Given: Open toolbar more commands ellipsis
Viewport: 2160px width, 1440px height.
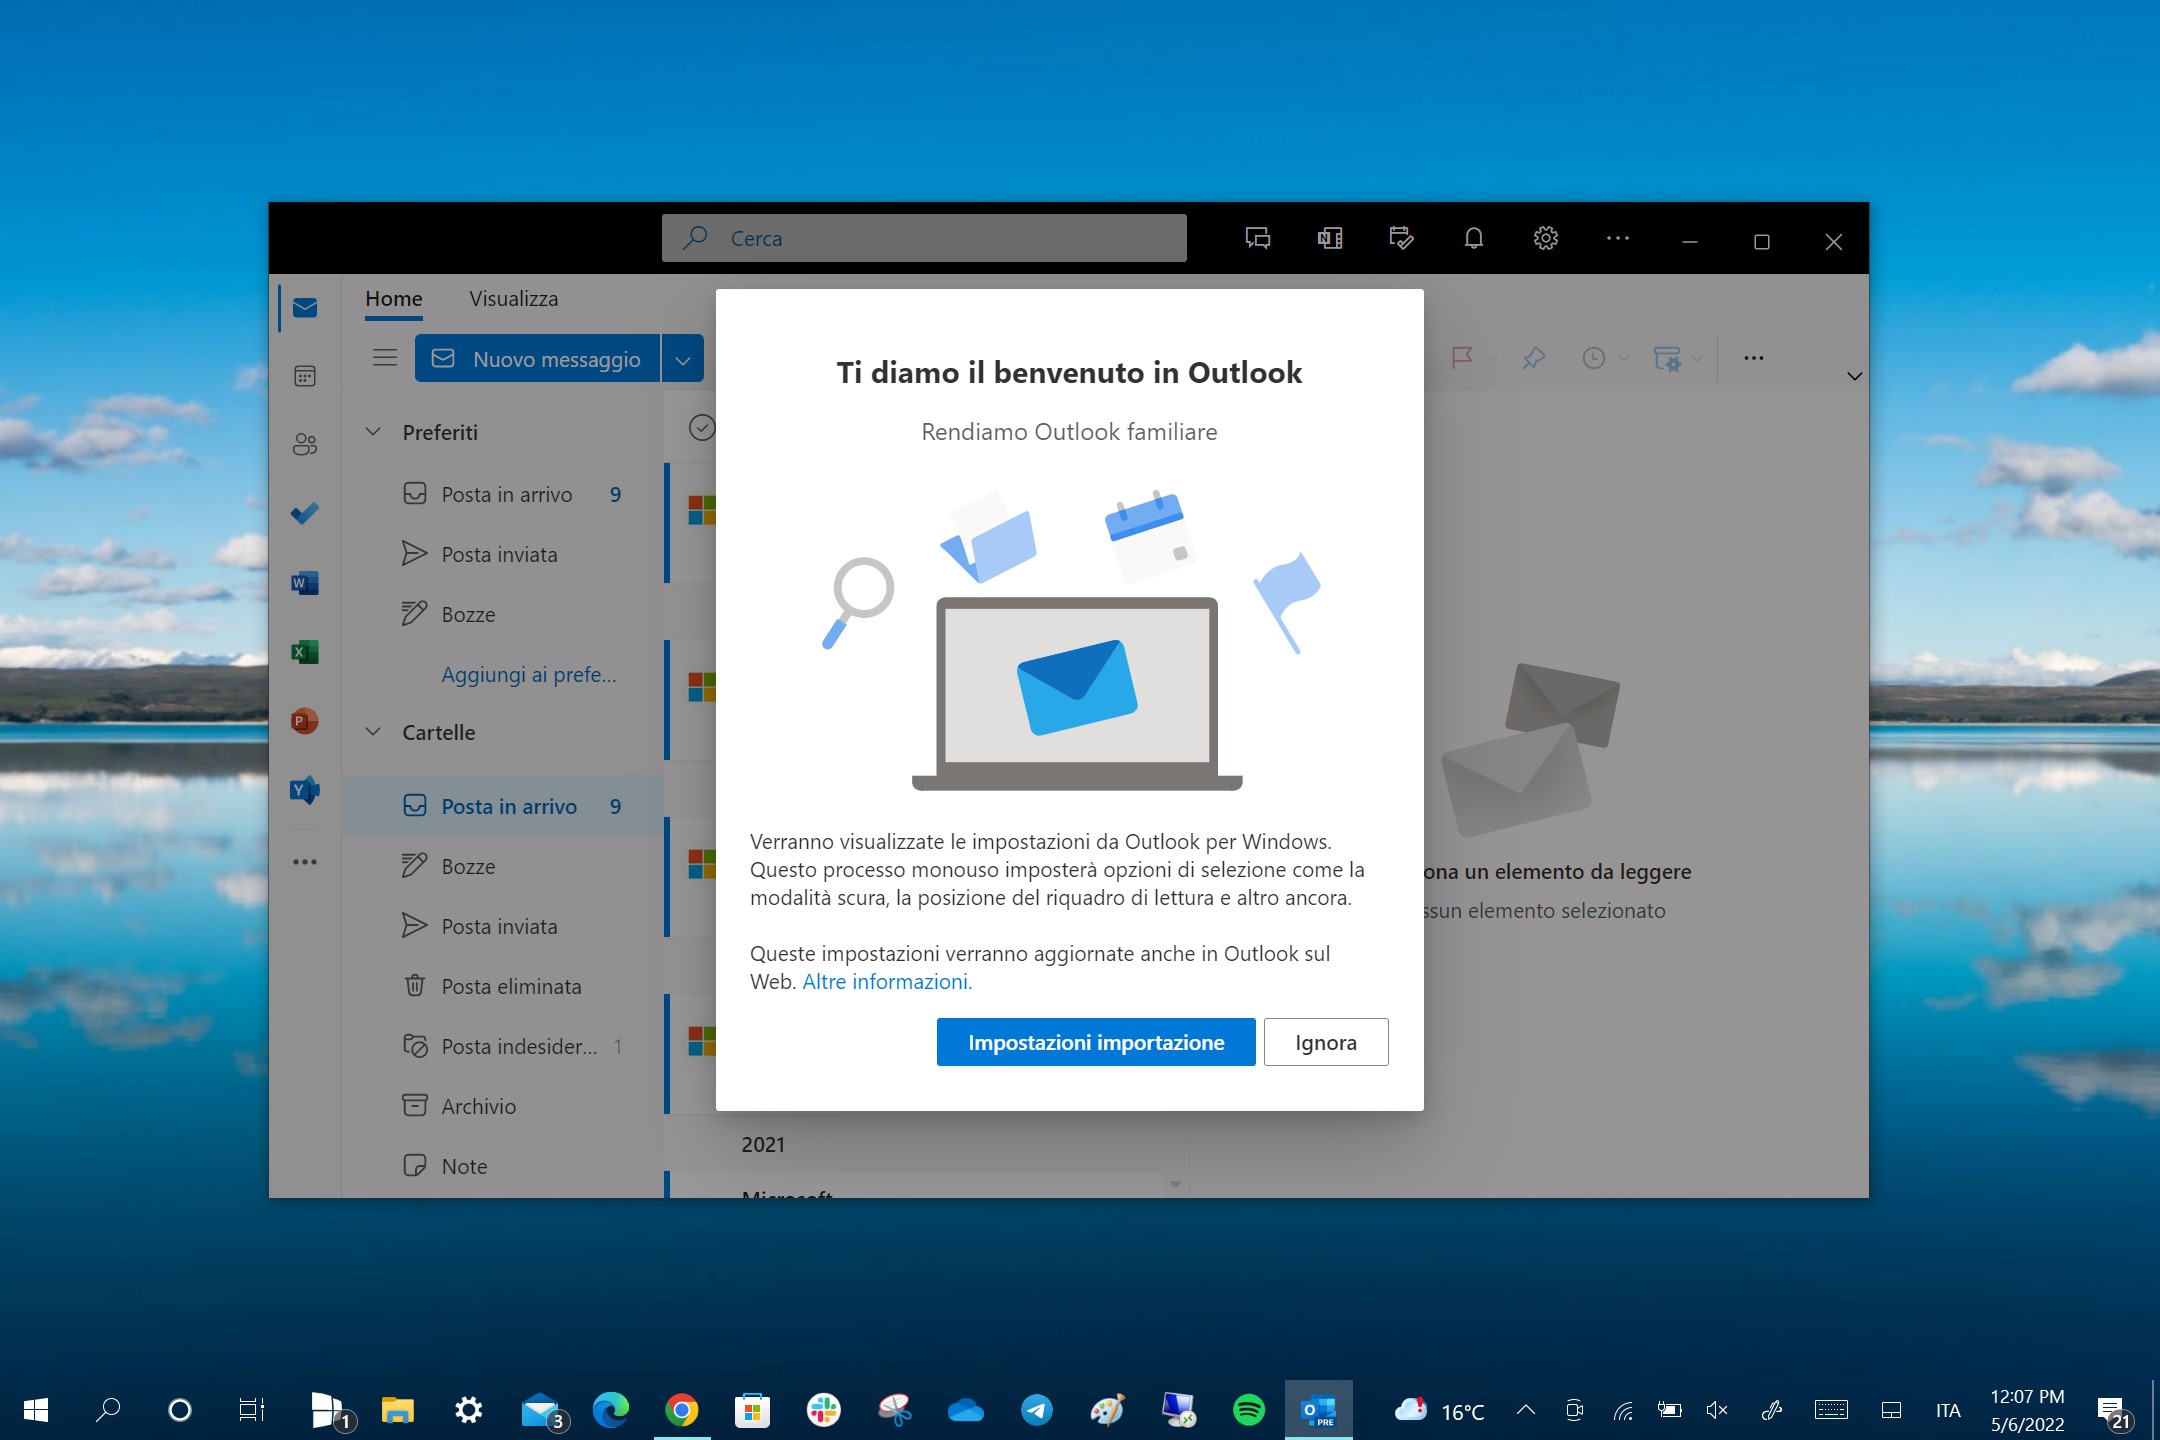Looking at the screenshot, I should 1754,358.
